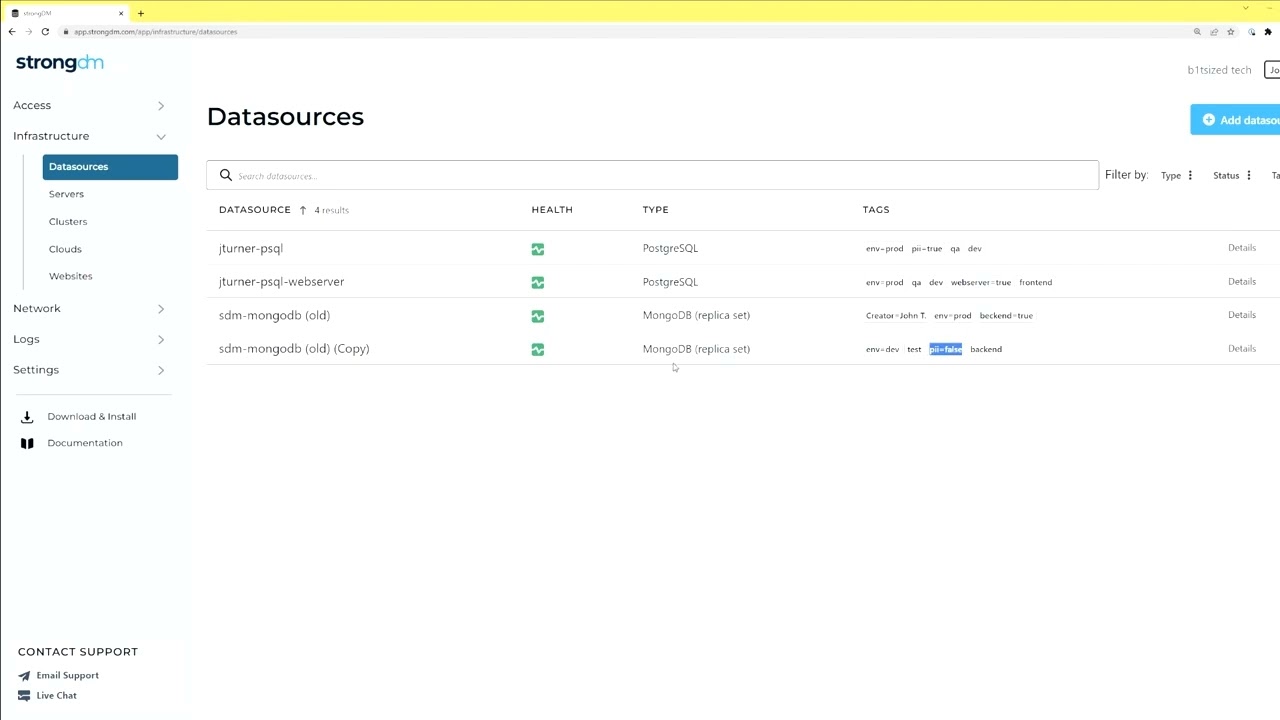The height and width of the screenshot is (720, 1280).
Task: Click the browser back arrow
Action: (x=12, y=32)
